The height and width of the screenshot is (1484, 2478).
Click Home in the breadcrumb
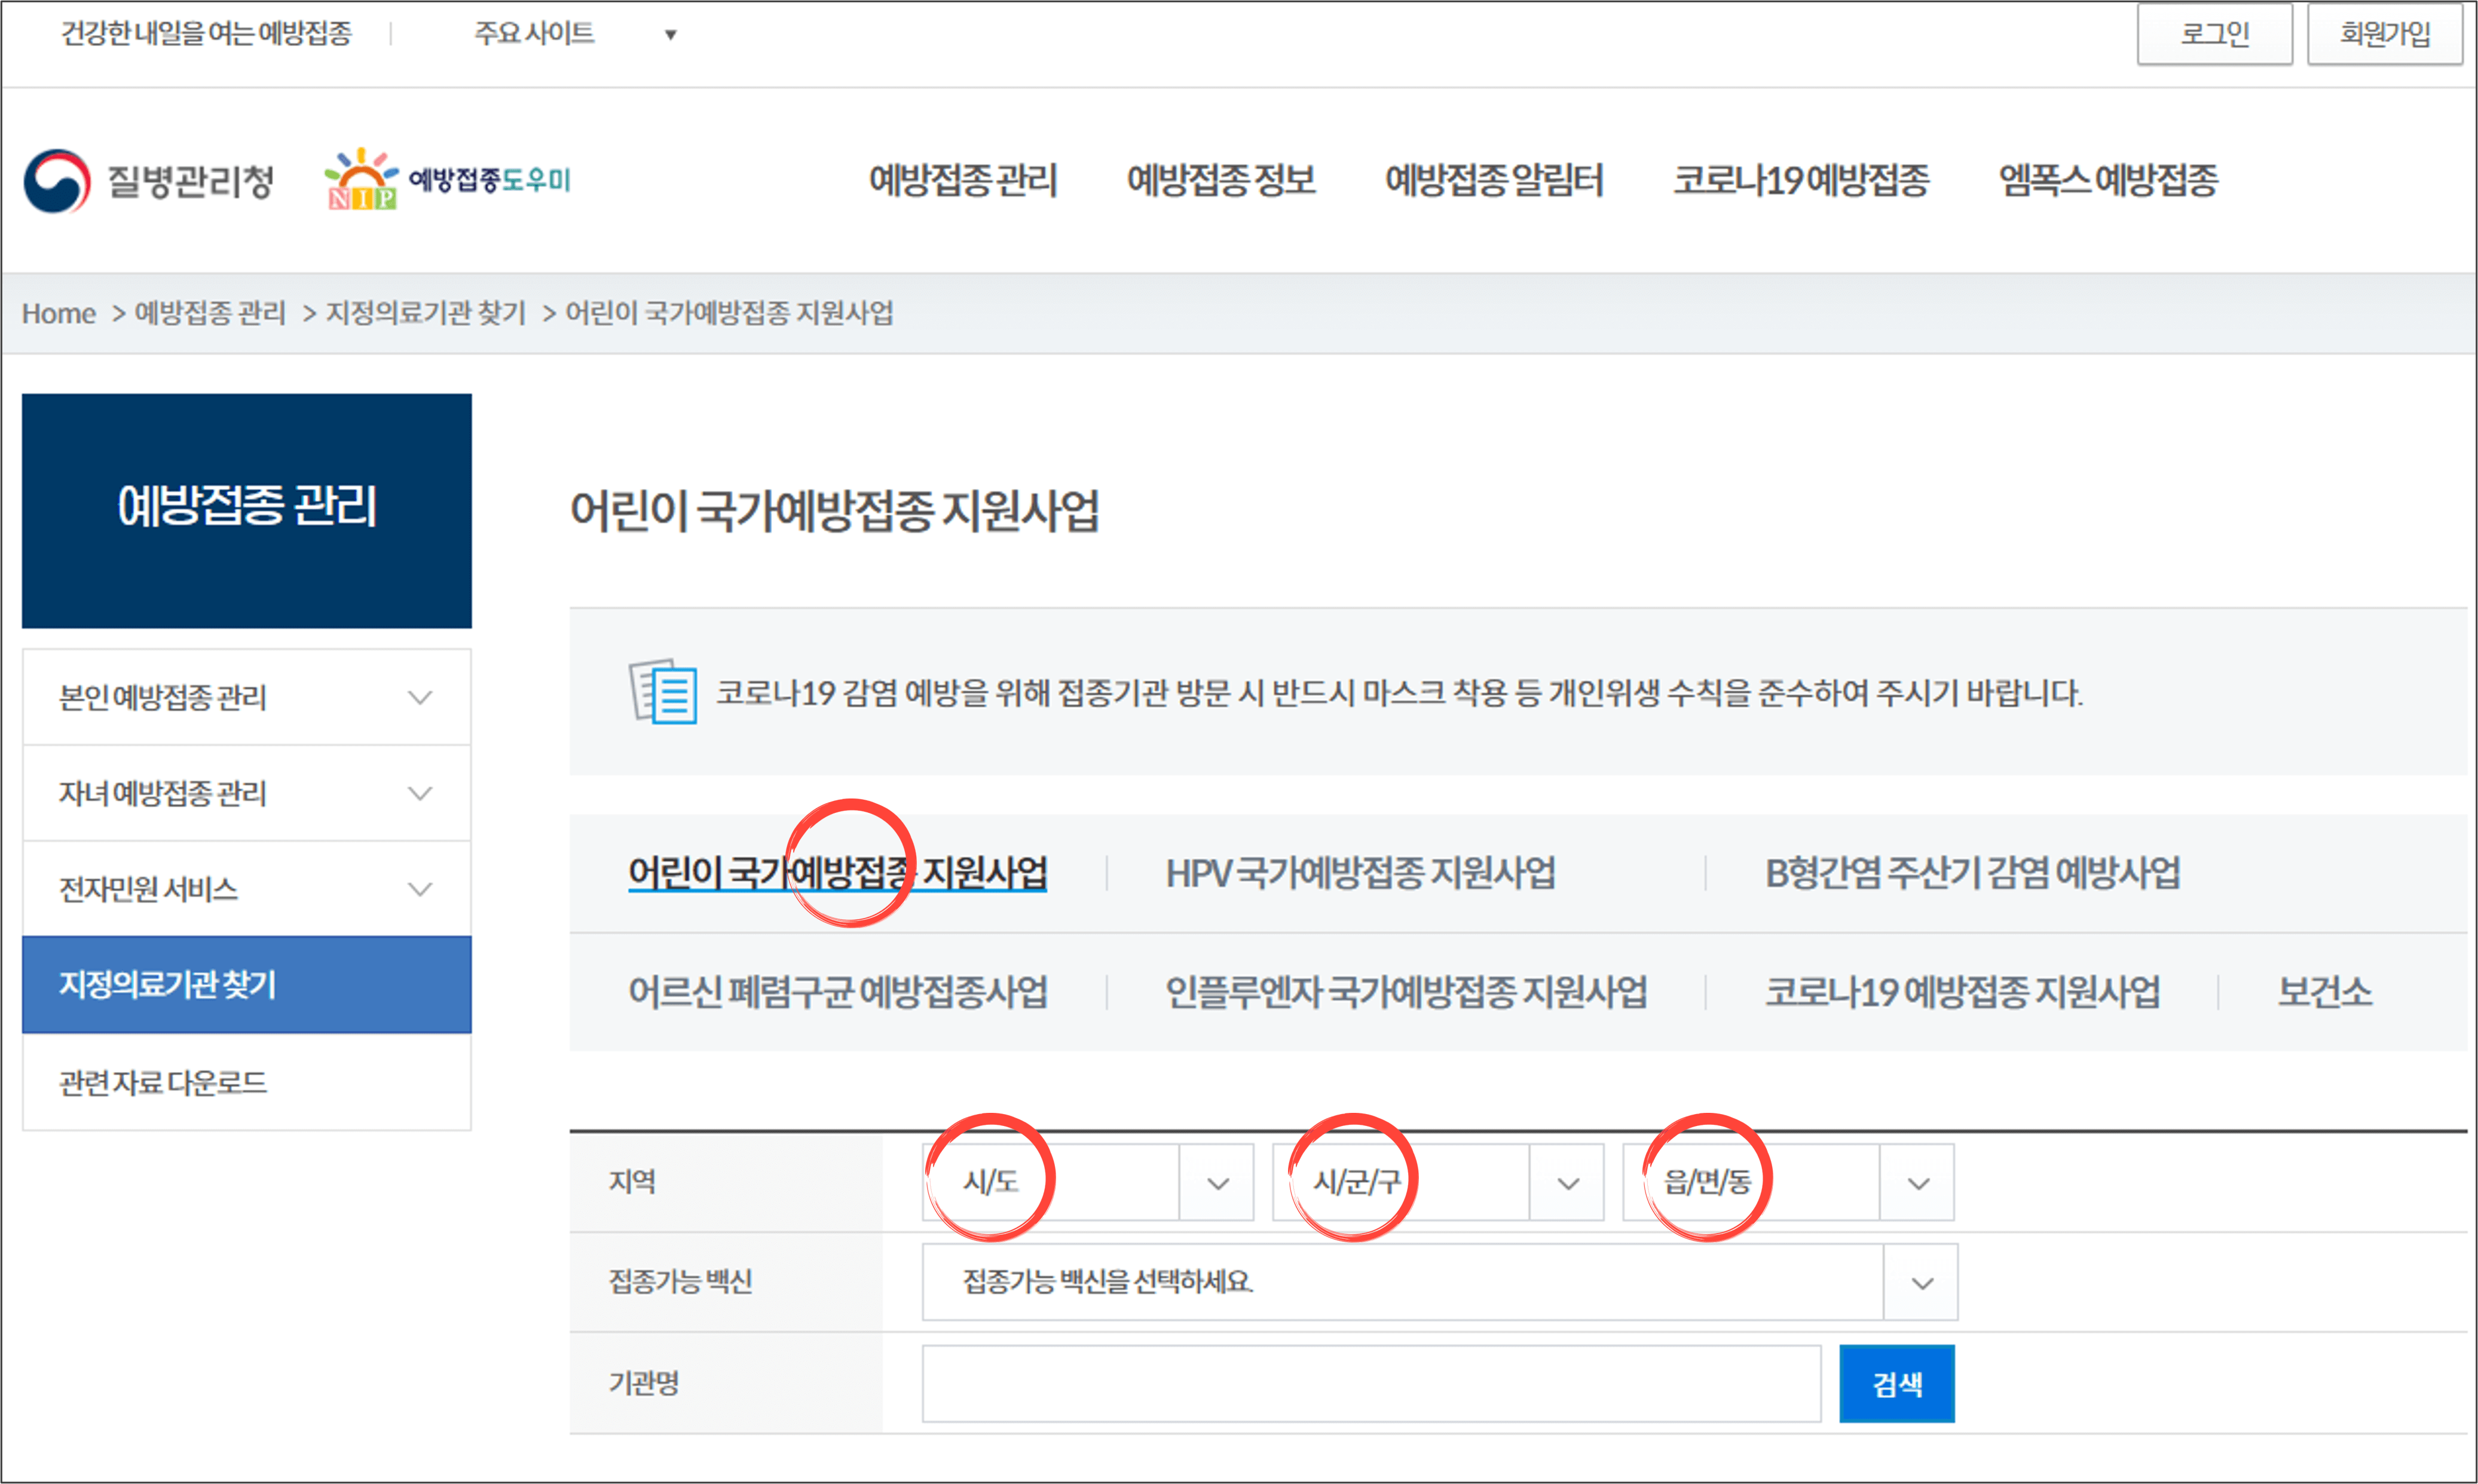(x=58, y=313)
